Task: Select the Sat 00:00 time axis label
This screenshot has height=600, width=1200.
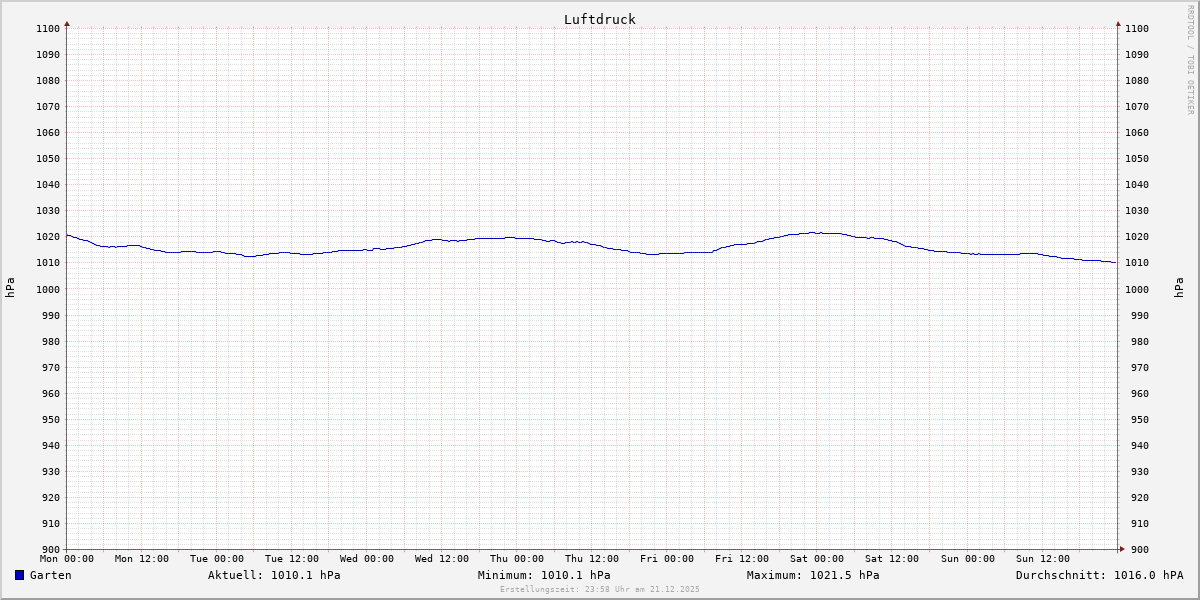Action: click(817, 559)
